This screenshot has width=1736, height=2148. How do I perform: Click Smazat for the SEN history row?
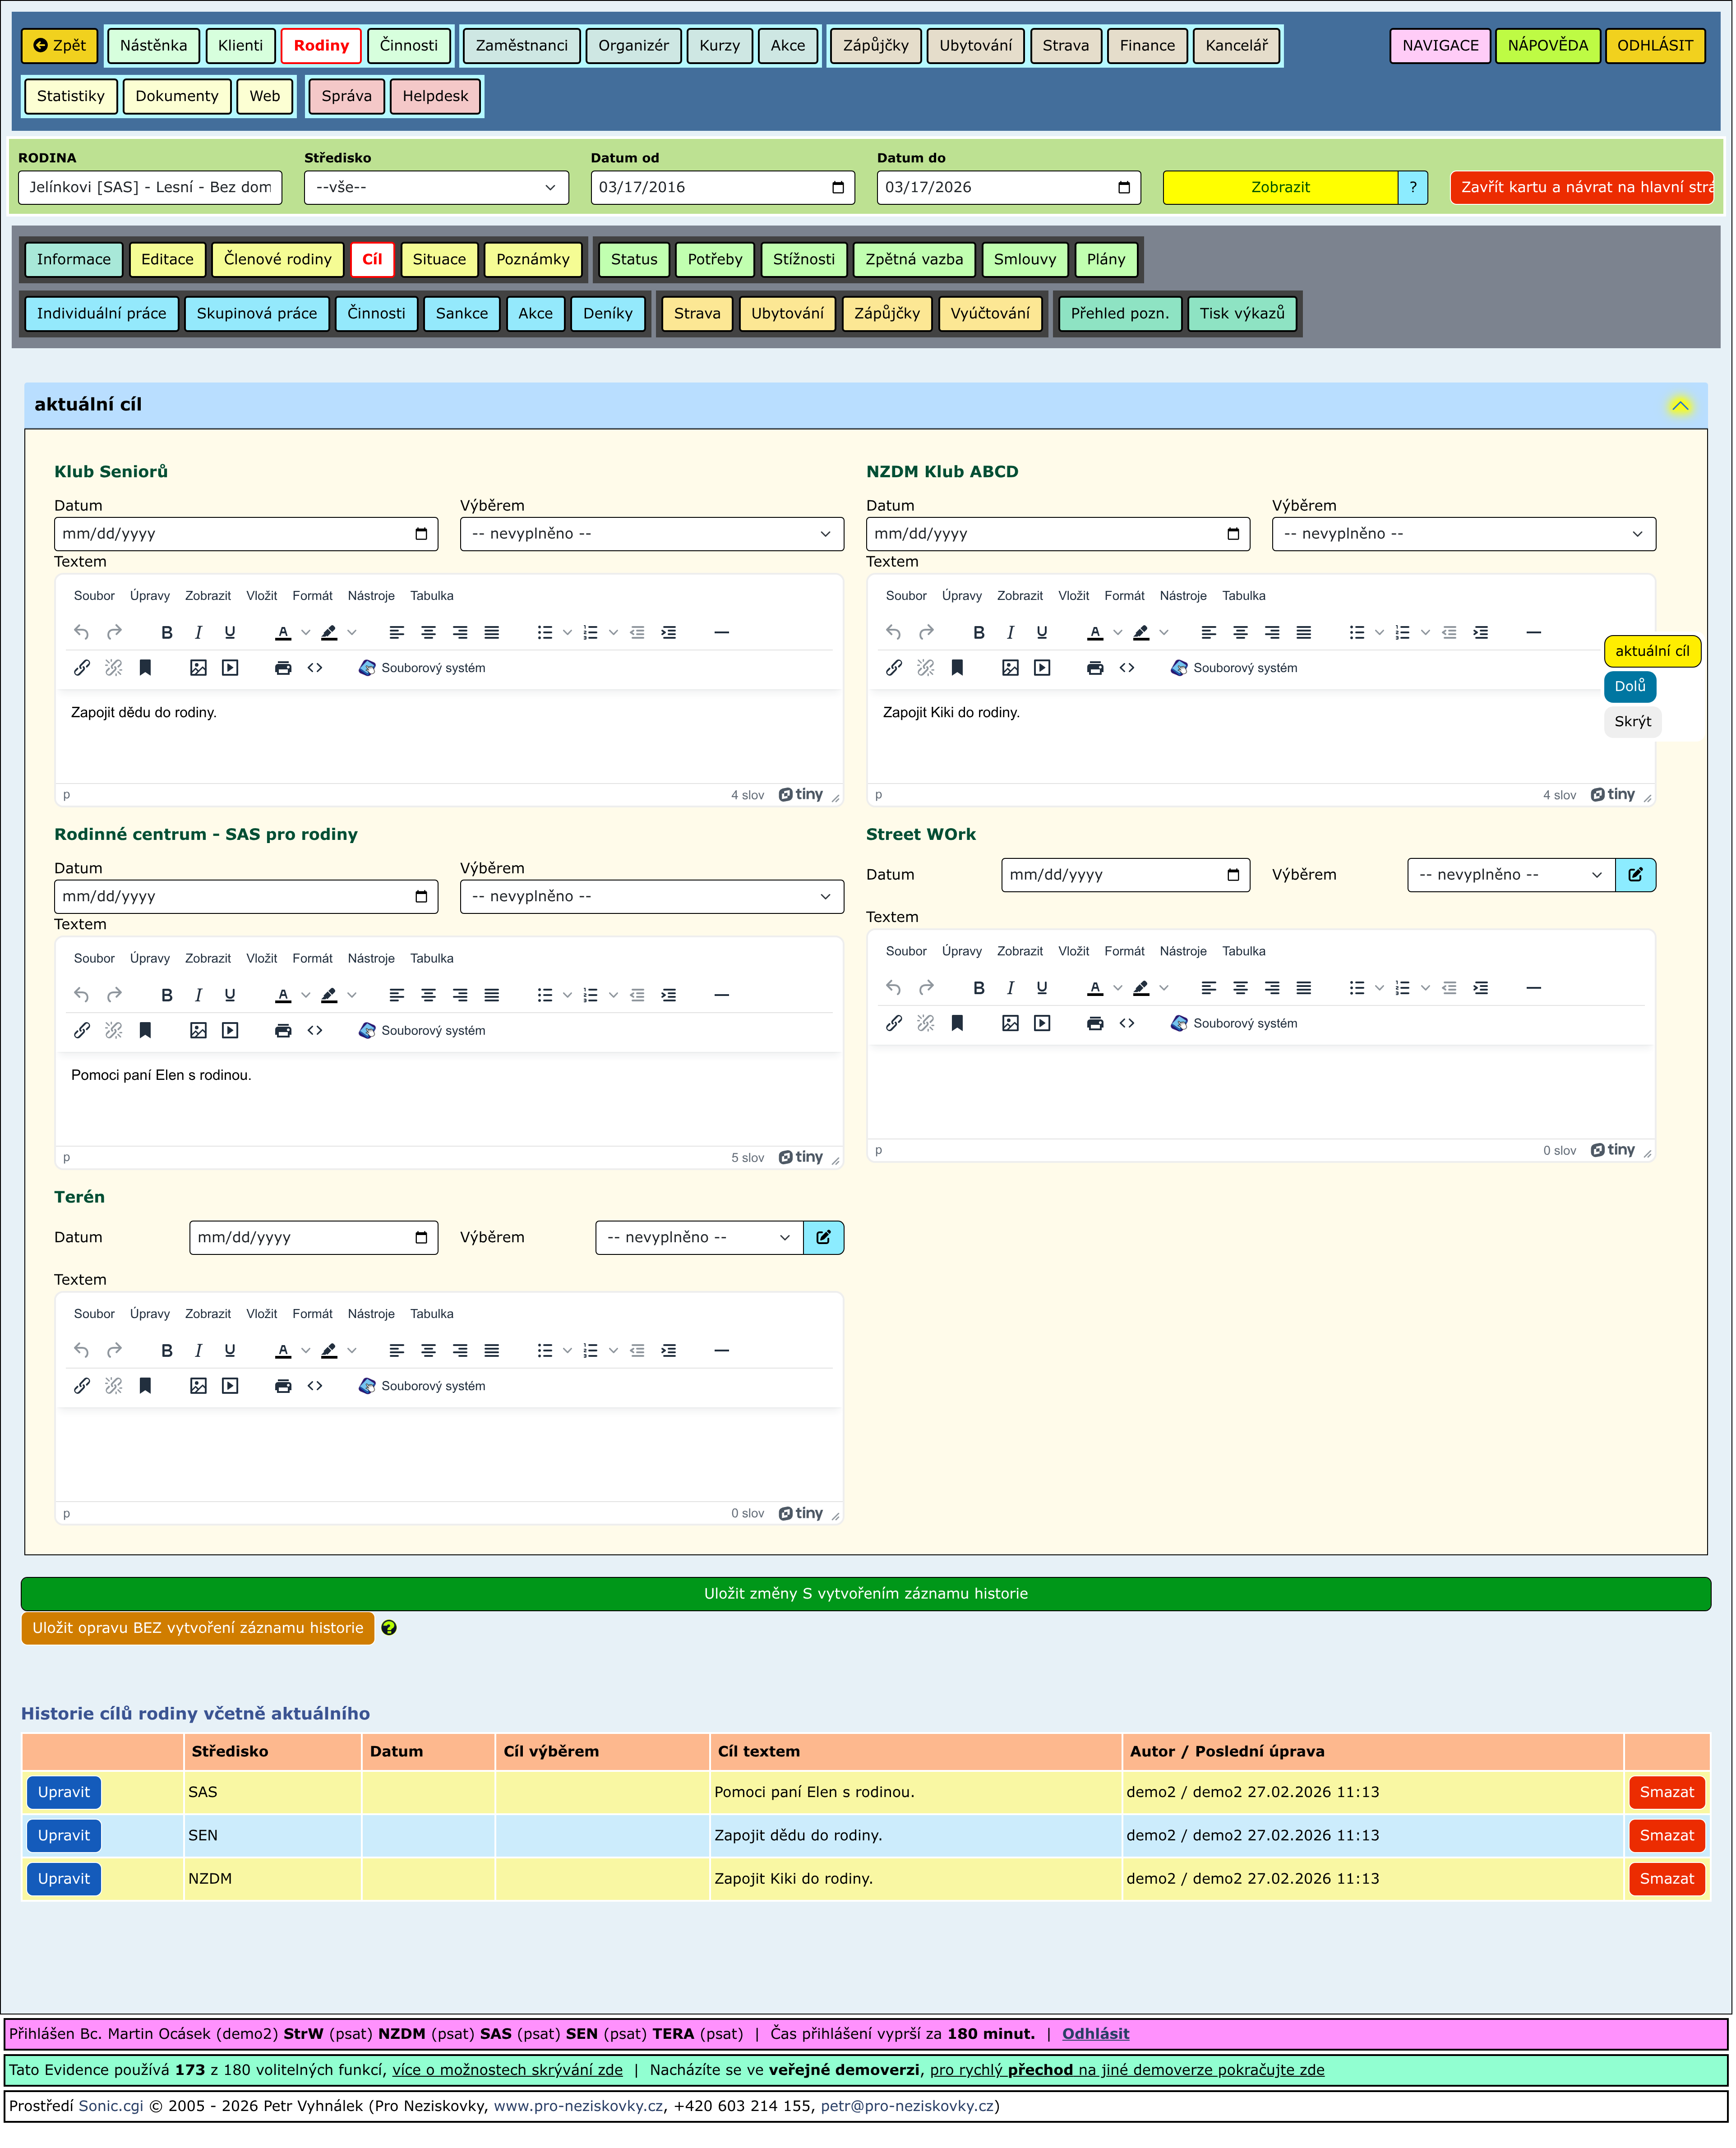1666,1836
